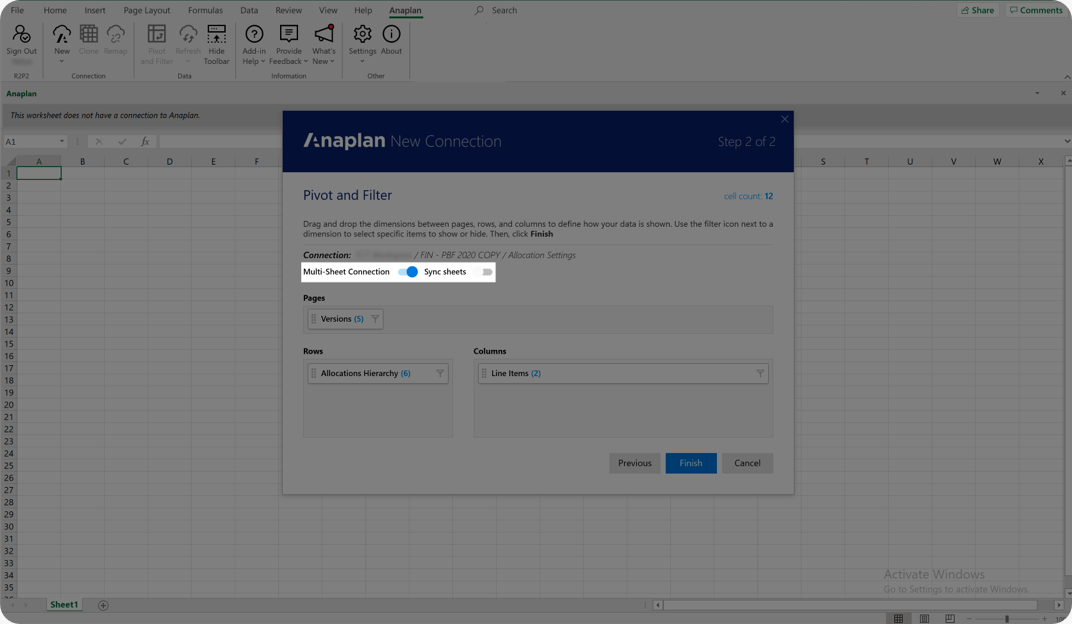The height and width of the screenshot is (624, 1072).
Task: Select the Sheet1 tab
Action: point(64,605)
